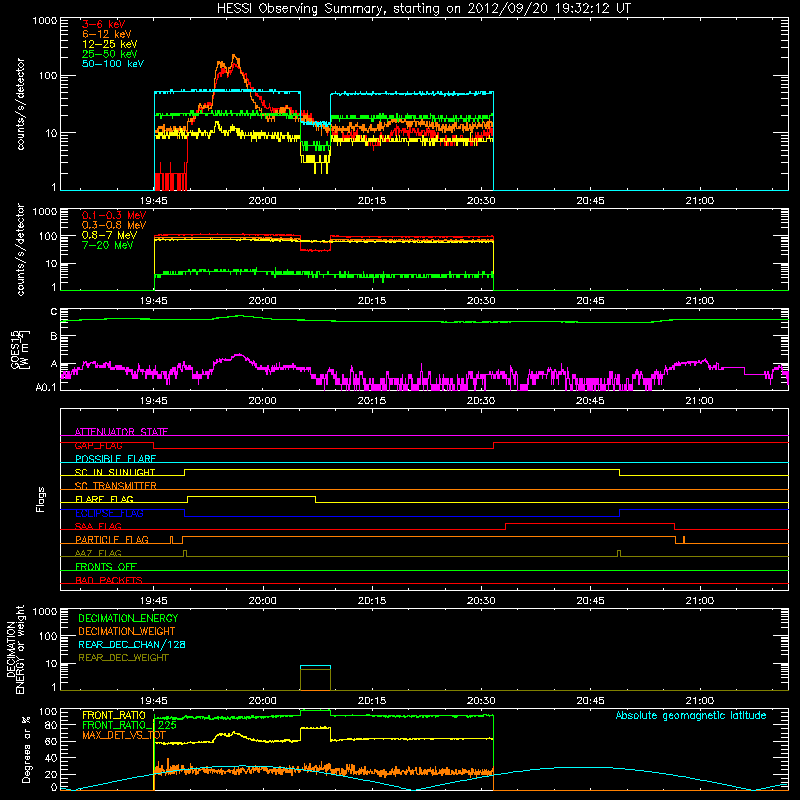This screenshot has height=800, width=800.
Task: Select the ECLIPSE_FLAG label
Action: (109, 513)
